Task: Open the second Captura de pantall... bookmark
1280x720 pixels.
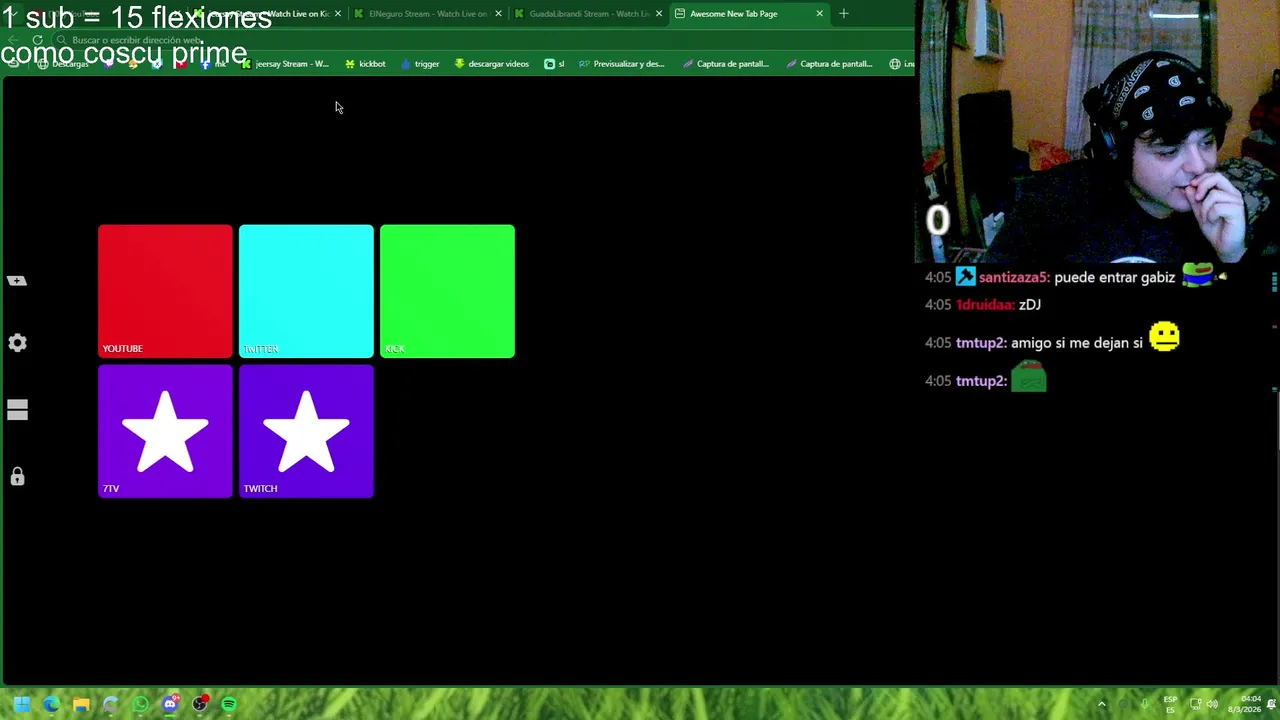Action: click(829, 64)
